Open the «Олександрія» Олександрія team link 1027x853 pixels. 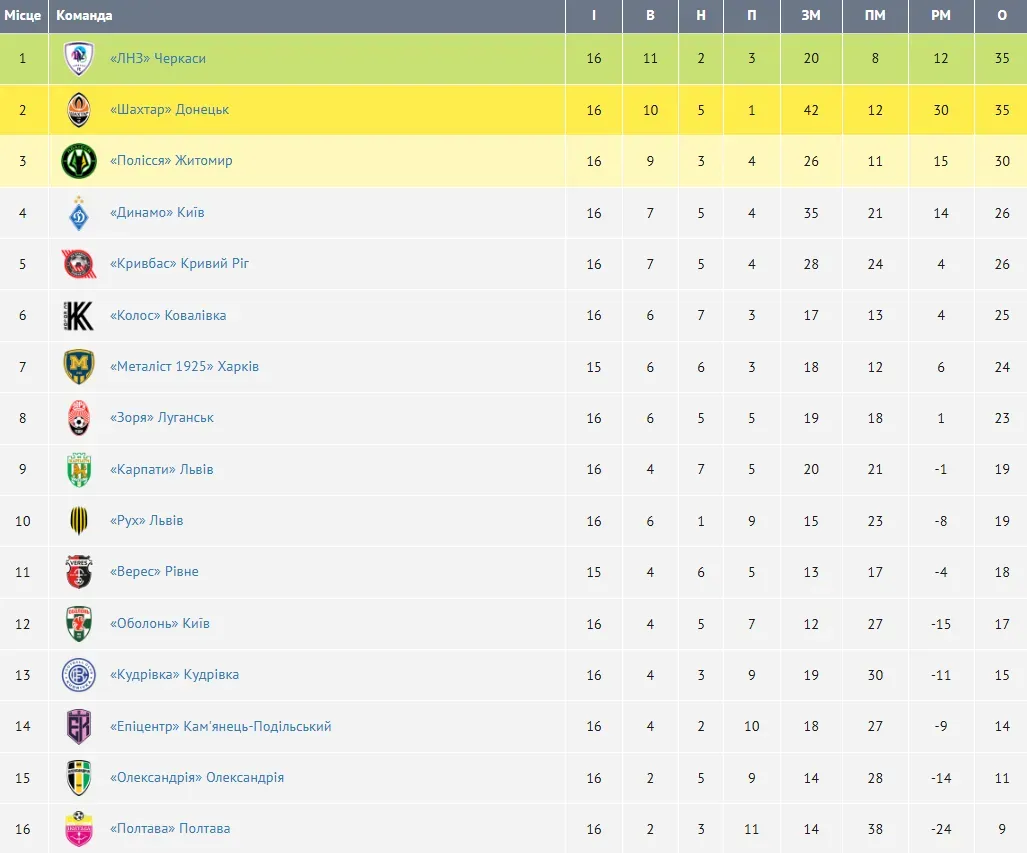tap(196, 778)
